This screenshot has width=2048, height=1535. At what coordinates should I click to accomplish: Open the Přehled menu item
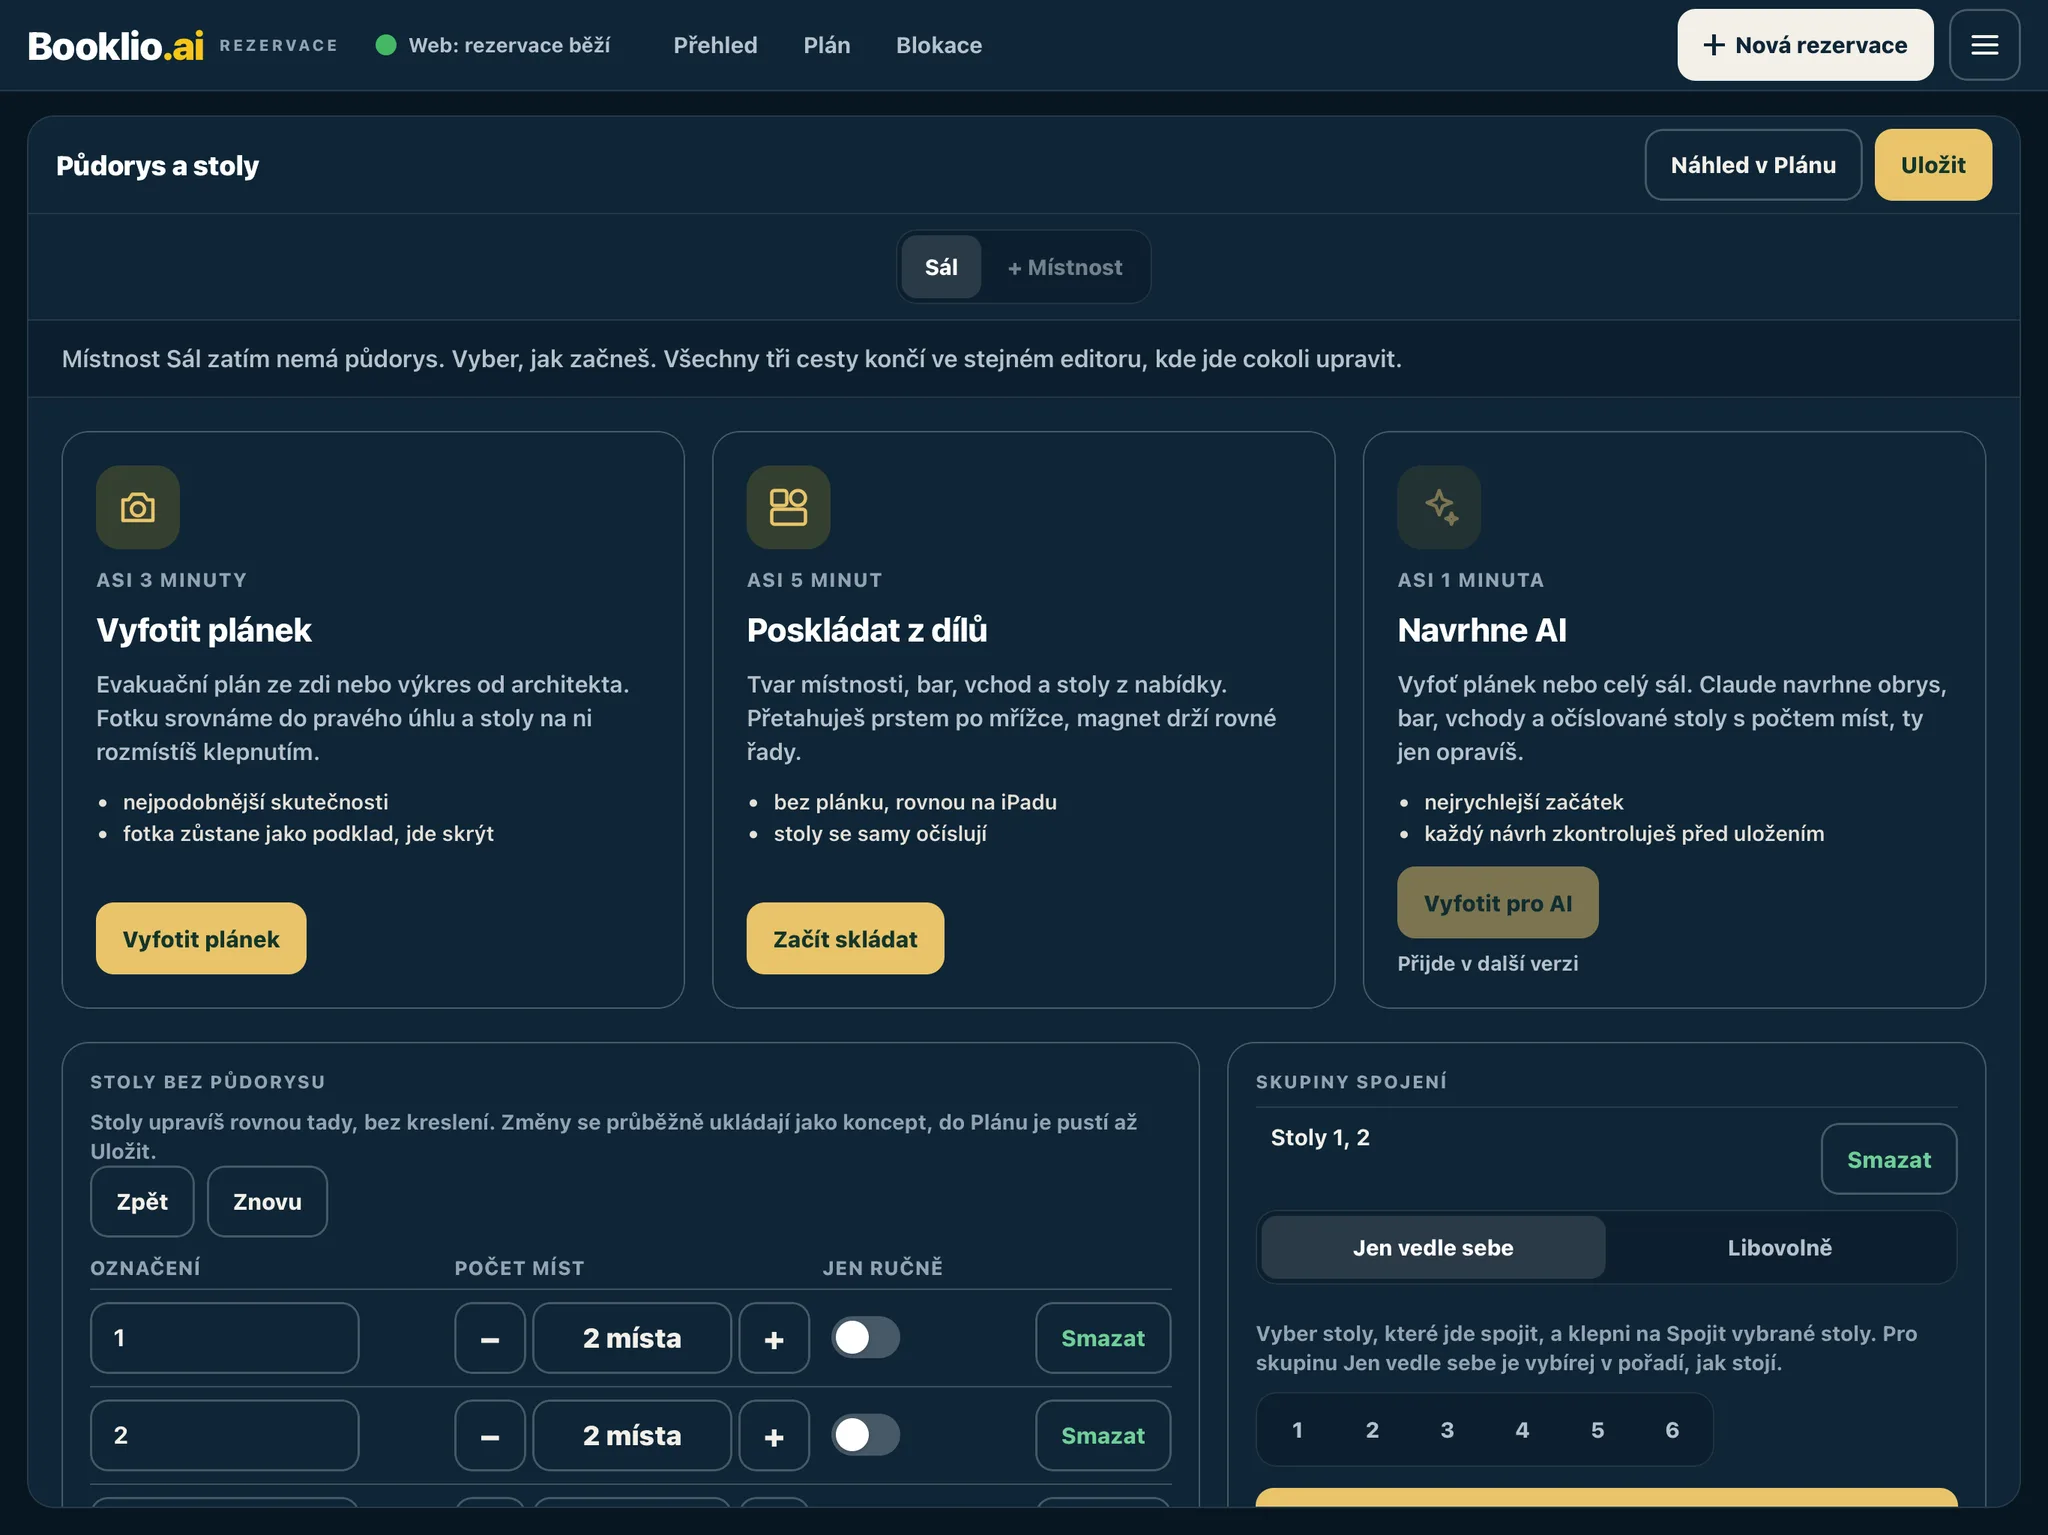(715, 45)
